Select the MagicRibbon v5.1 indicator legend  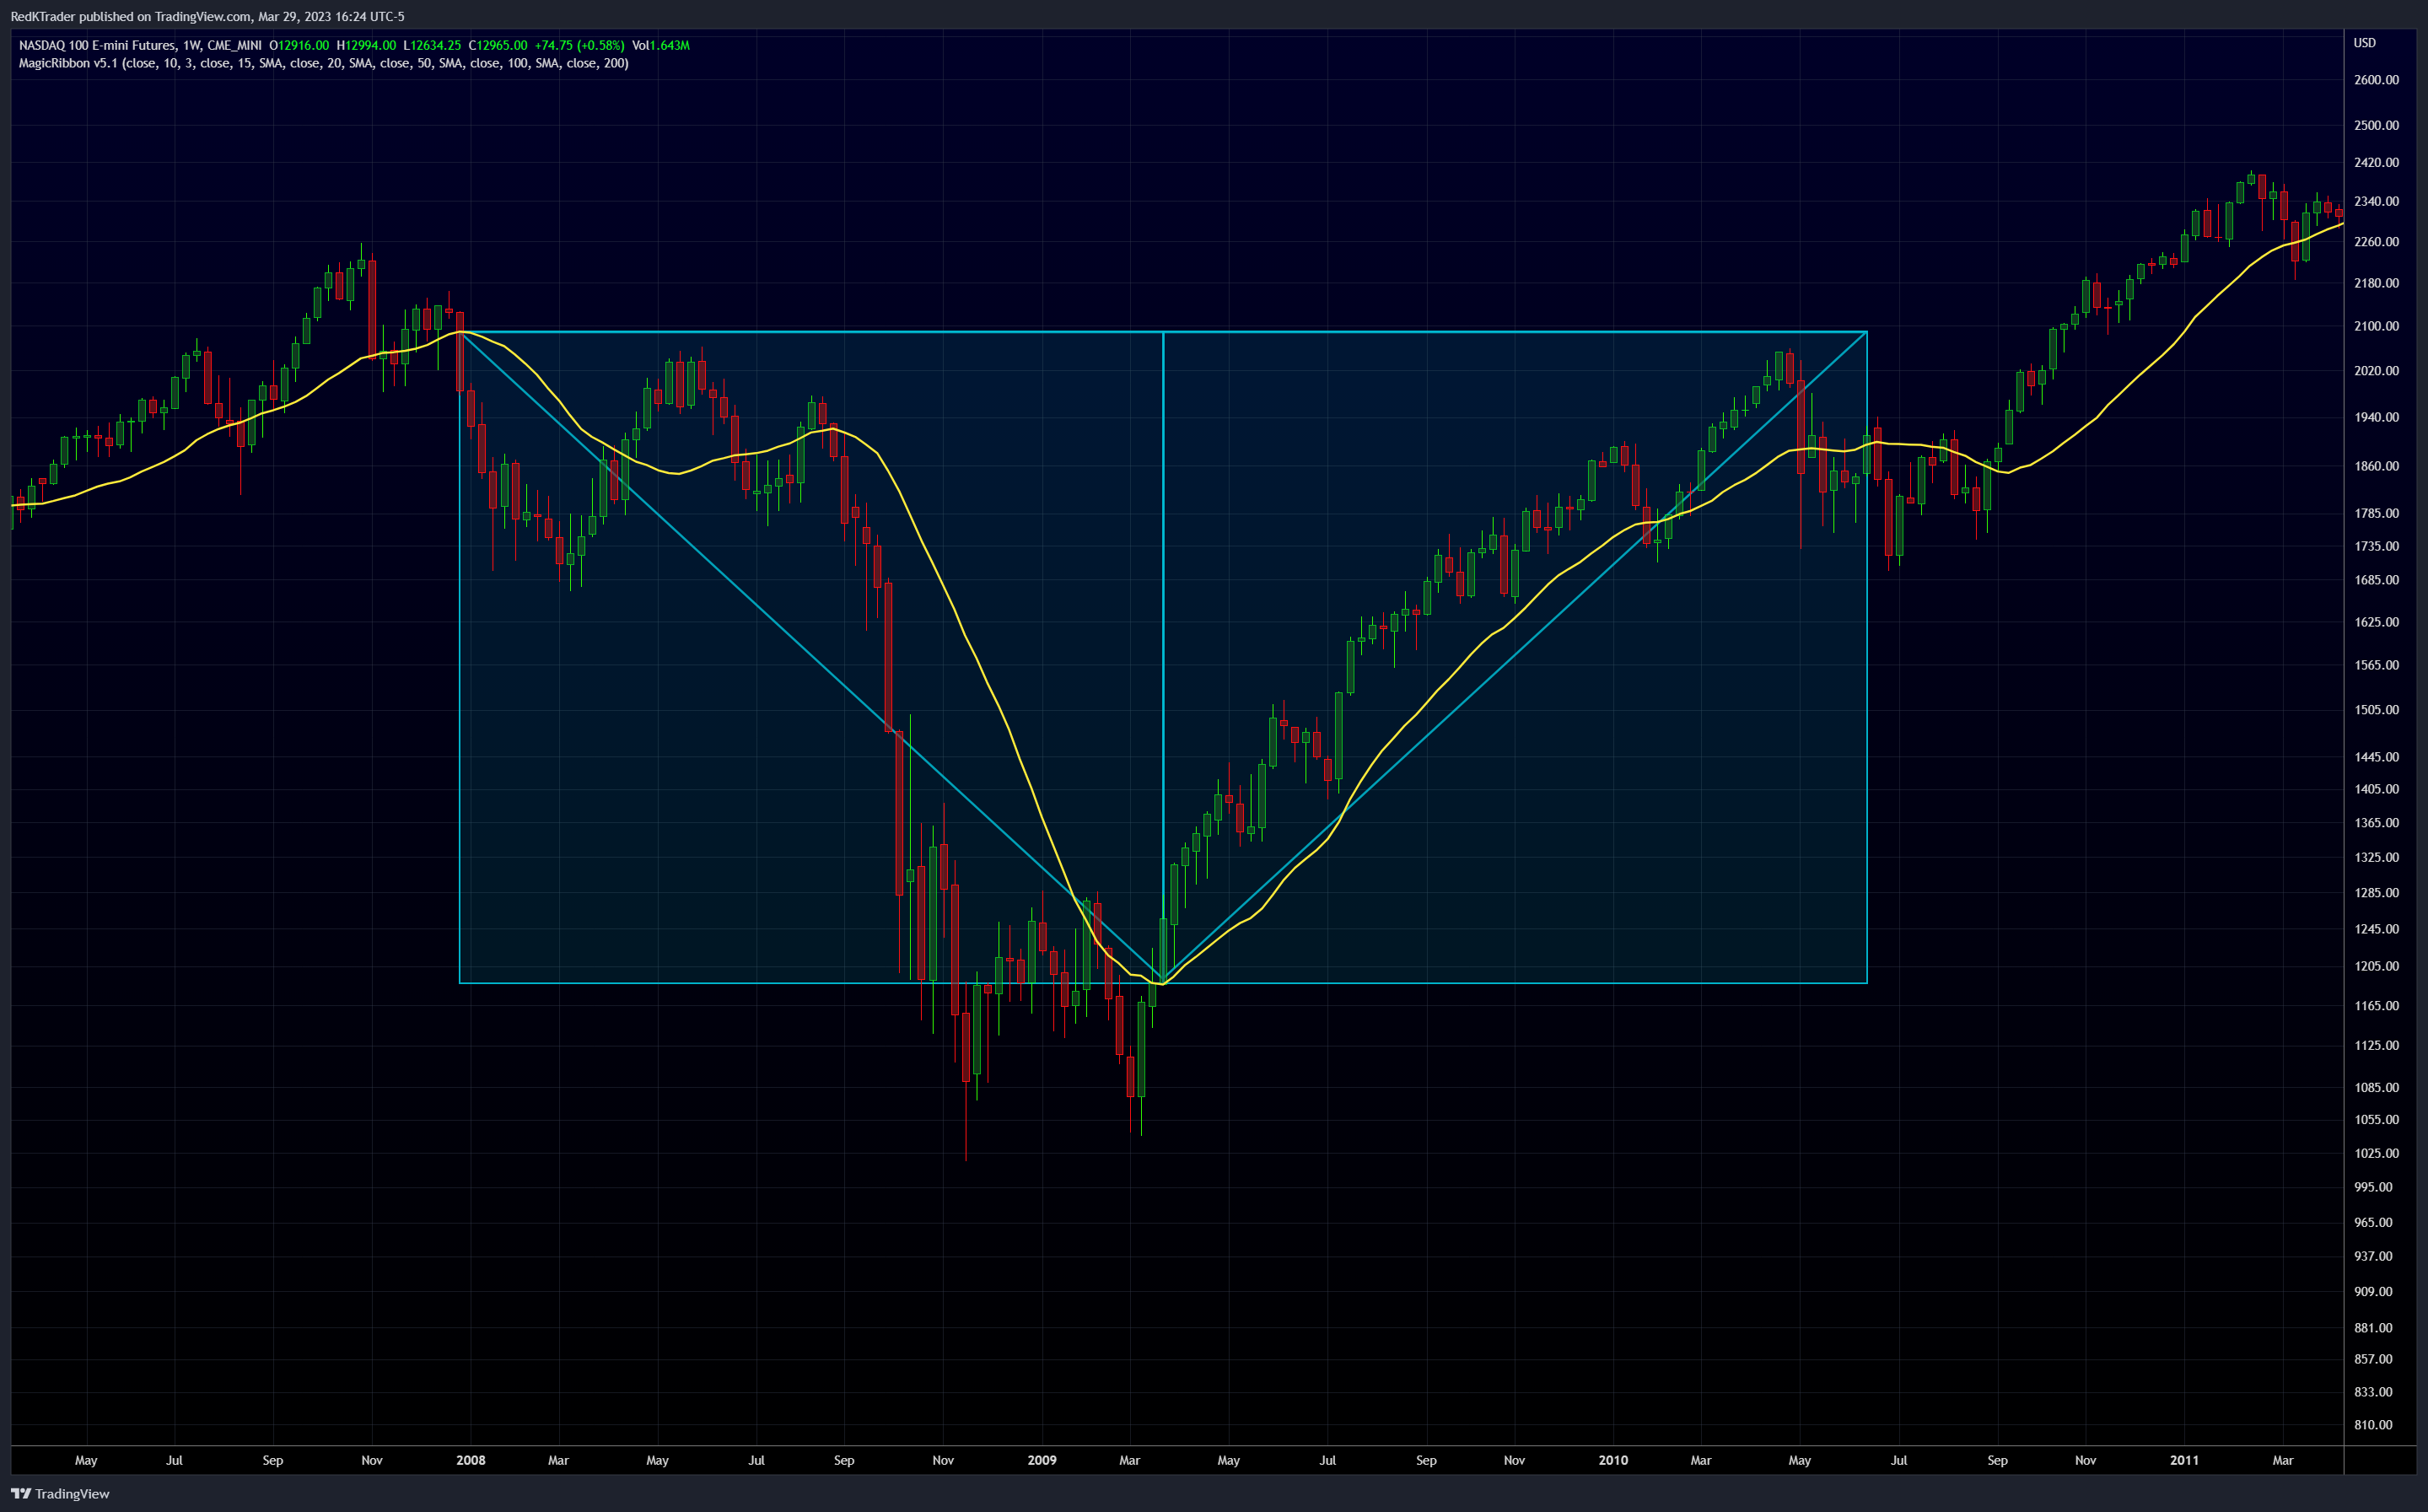click(323, 63)
